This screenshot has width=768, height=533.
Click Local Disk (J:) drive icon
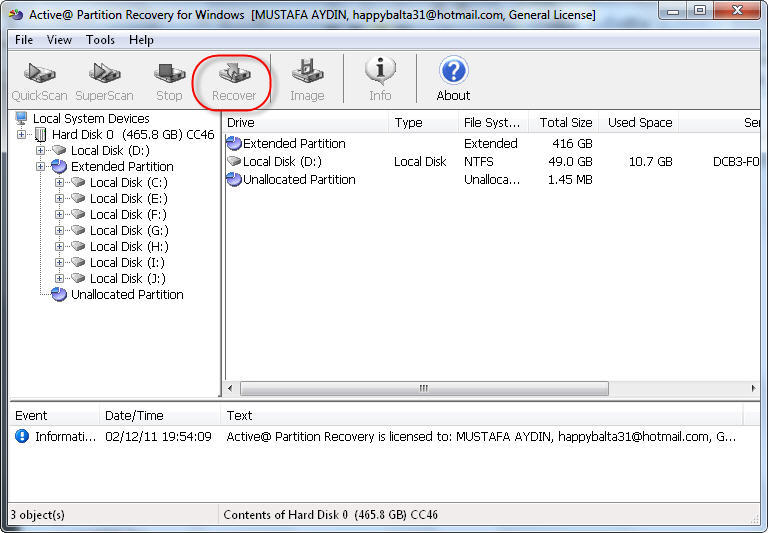(x=78, y=278)
